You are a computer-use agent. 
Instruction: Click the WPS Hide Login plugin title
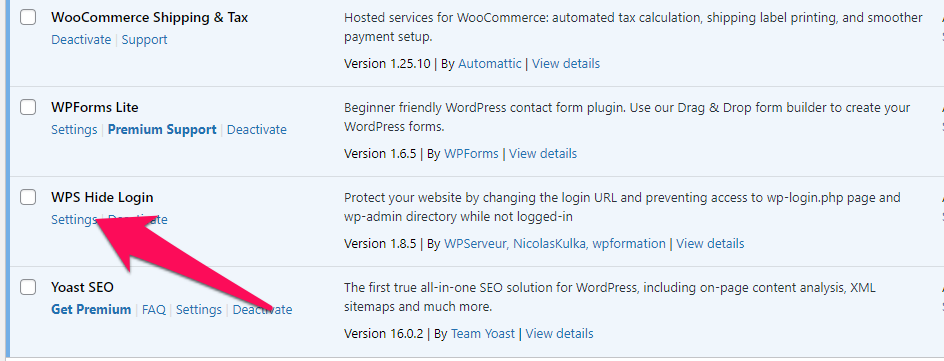tap(102, 197)
